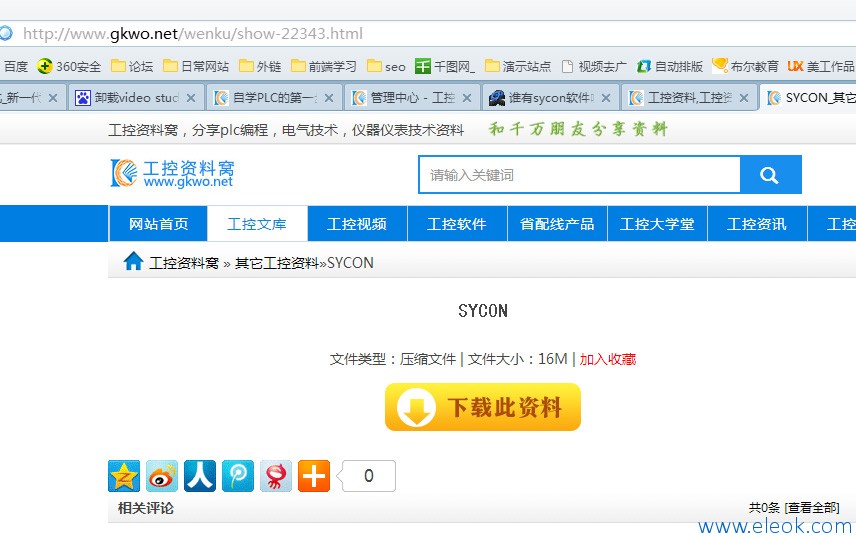
Task: Open 网站首页 in navigation bar
Action: 158,224
